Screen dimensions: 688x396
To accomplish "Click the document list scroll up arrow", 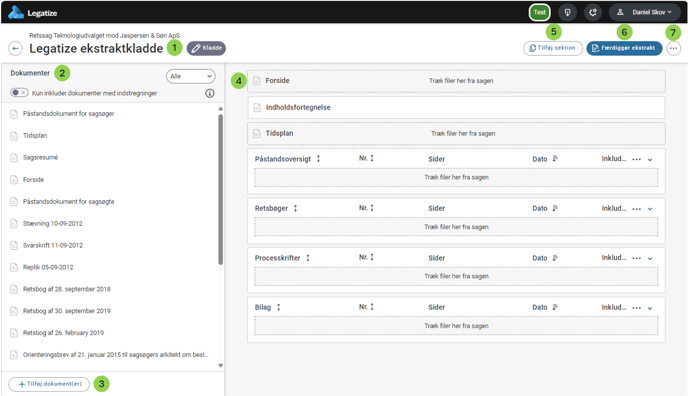I will pos(220,108).
